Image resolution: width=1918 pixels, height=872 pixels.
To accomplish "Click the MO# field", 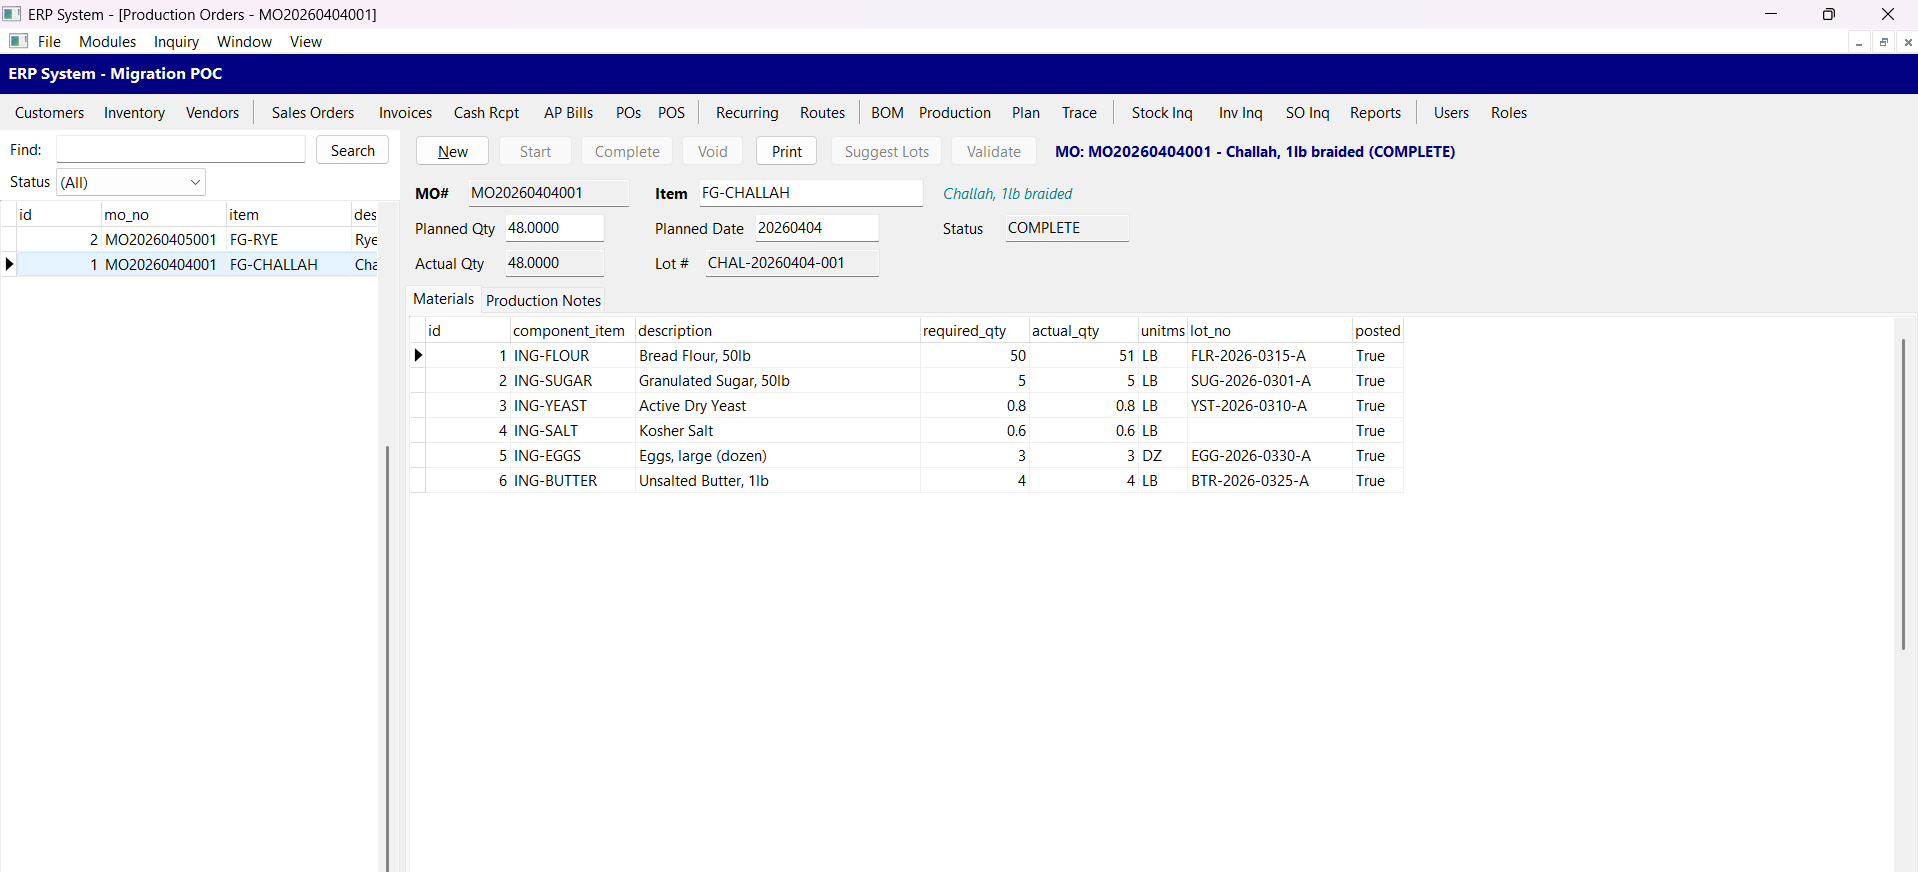I will click(x=548, y=193).
